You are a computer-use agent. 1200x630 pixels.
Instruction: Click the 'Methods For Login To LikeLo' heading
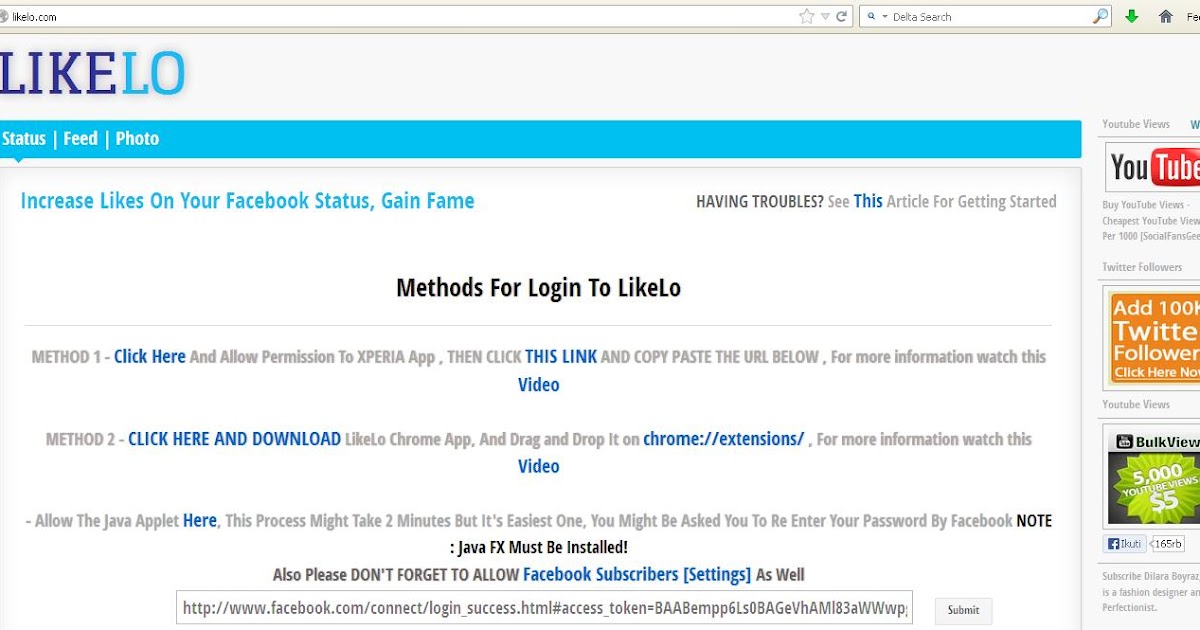tap(539, 288)
